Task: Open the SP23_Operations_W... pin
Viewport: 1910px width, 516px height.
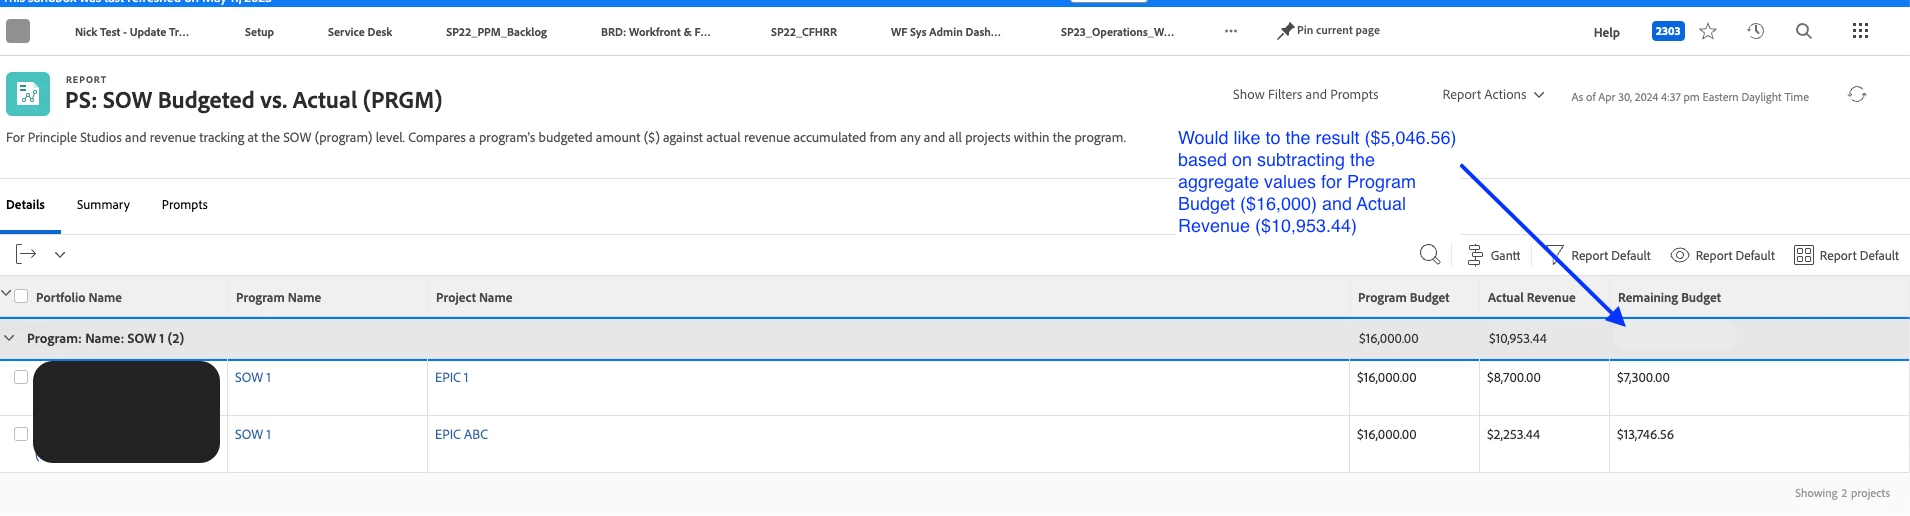Action: [x=1118, y=32]
